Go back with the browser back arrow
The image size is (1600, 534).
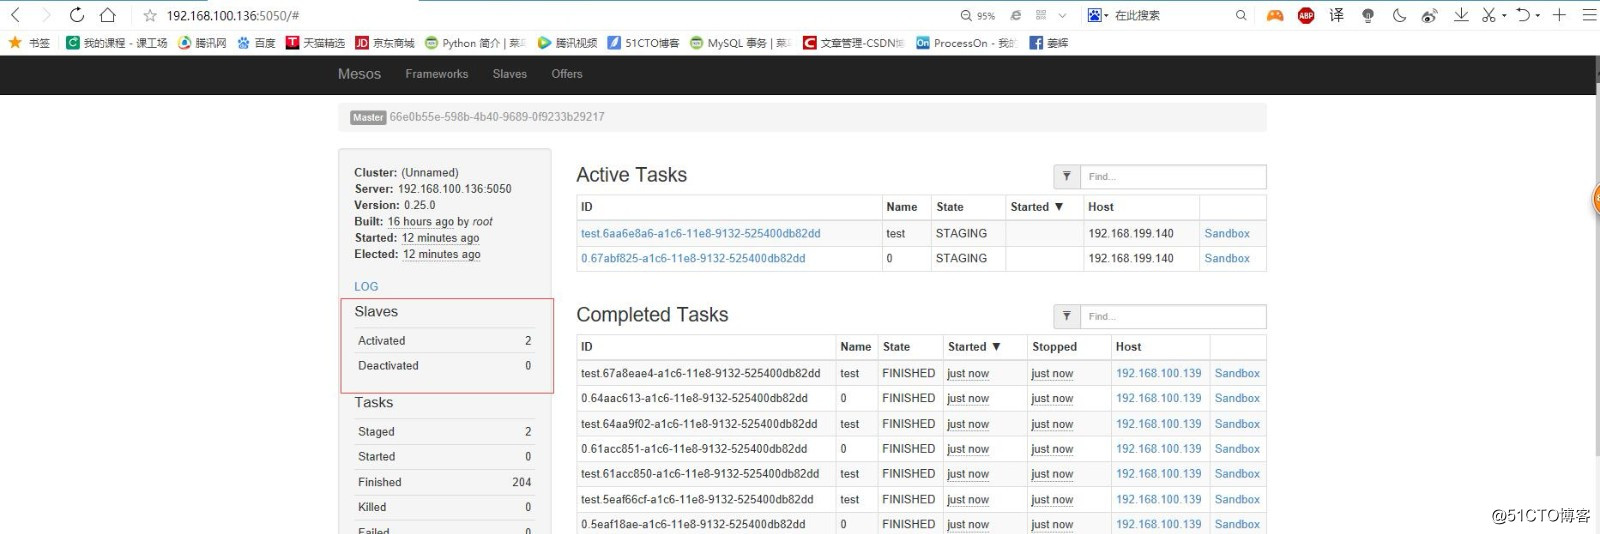[15, 15]
